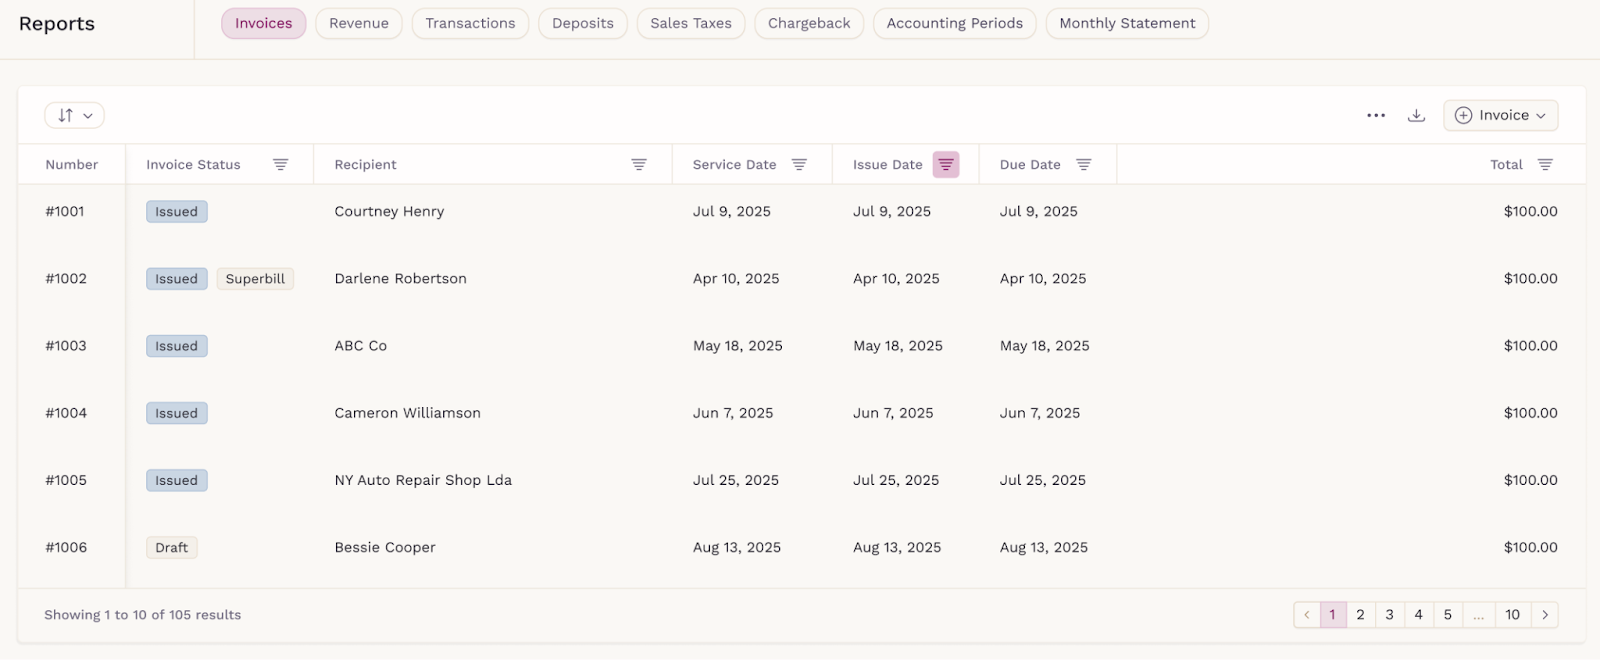Filter by Invoice Status column
This screenshot has height=660, width=1600.
pos(281,165)
